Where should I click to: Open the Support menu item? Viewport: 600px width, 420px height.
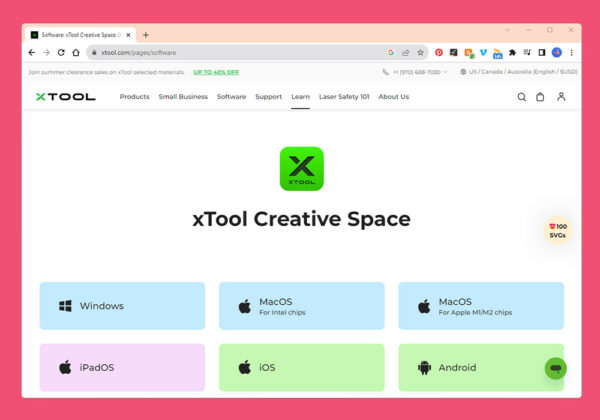[269, 97]
